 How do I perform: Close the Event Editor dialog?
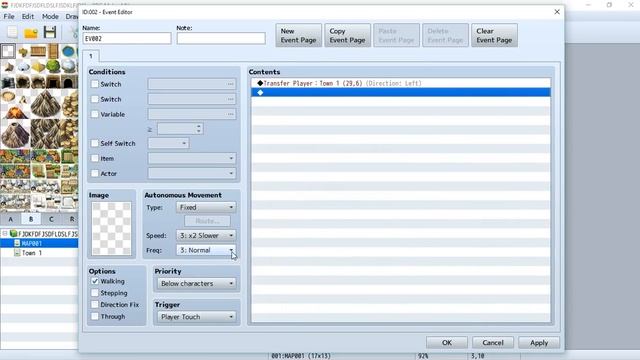pyautogui.click(x=557, y=12)
